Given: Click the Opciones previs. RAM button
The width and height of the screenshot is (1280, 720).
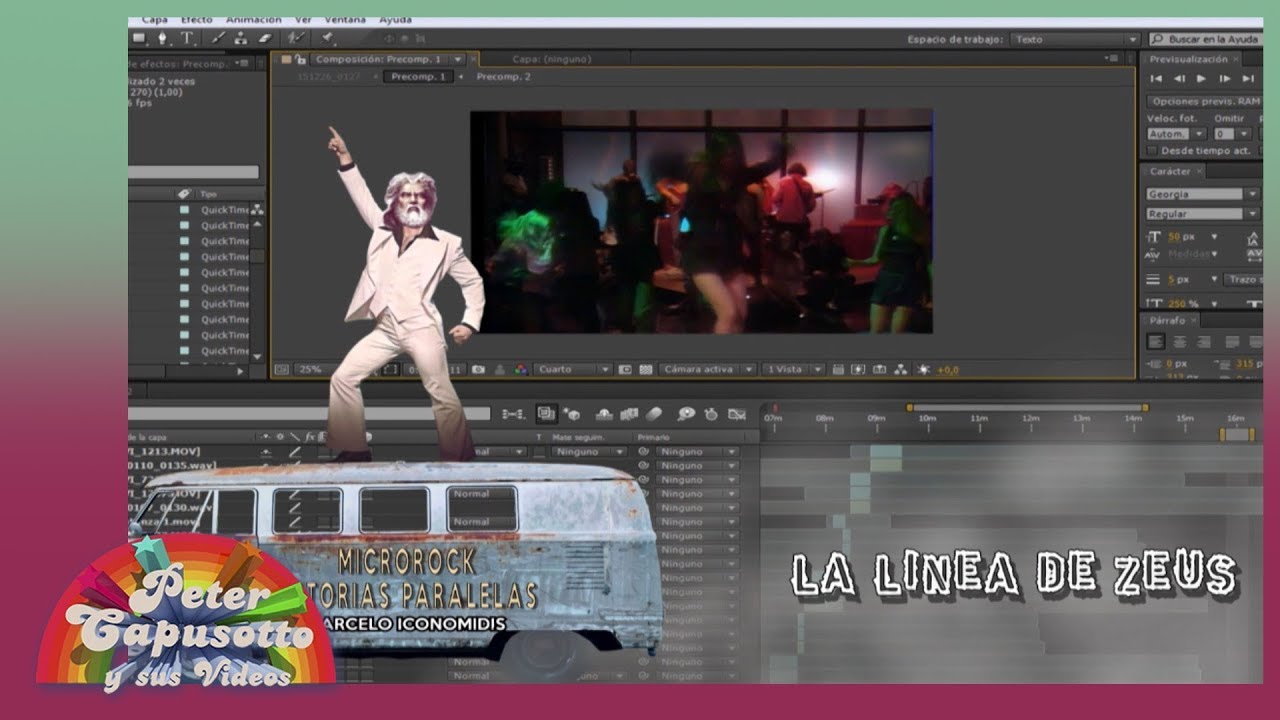Looking at the screenshot, I should (x=1205, y=101).
